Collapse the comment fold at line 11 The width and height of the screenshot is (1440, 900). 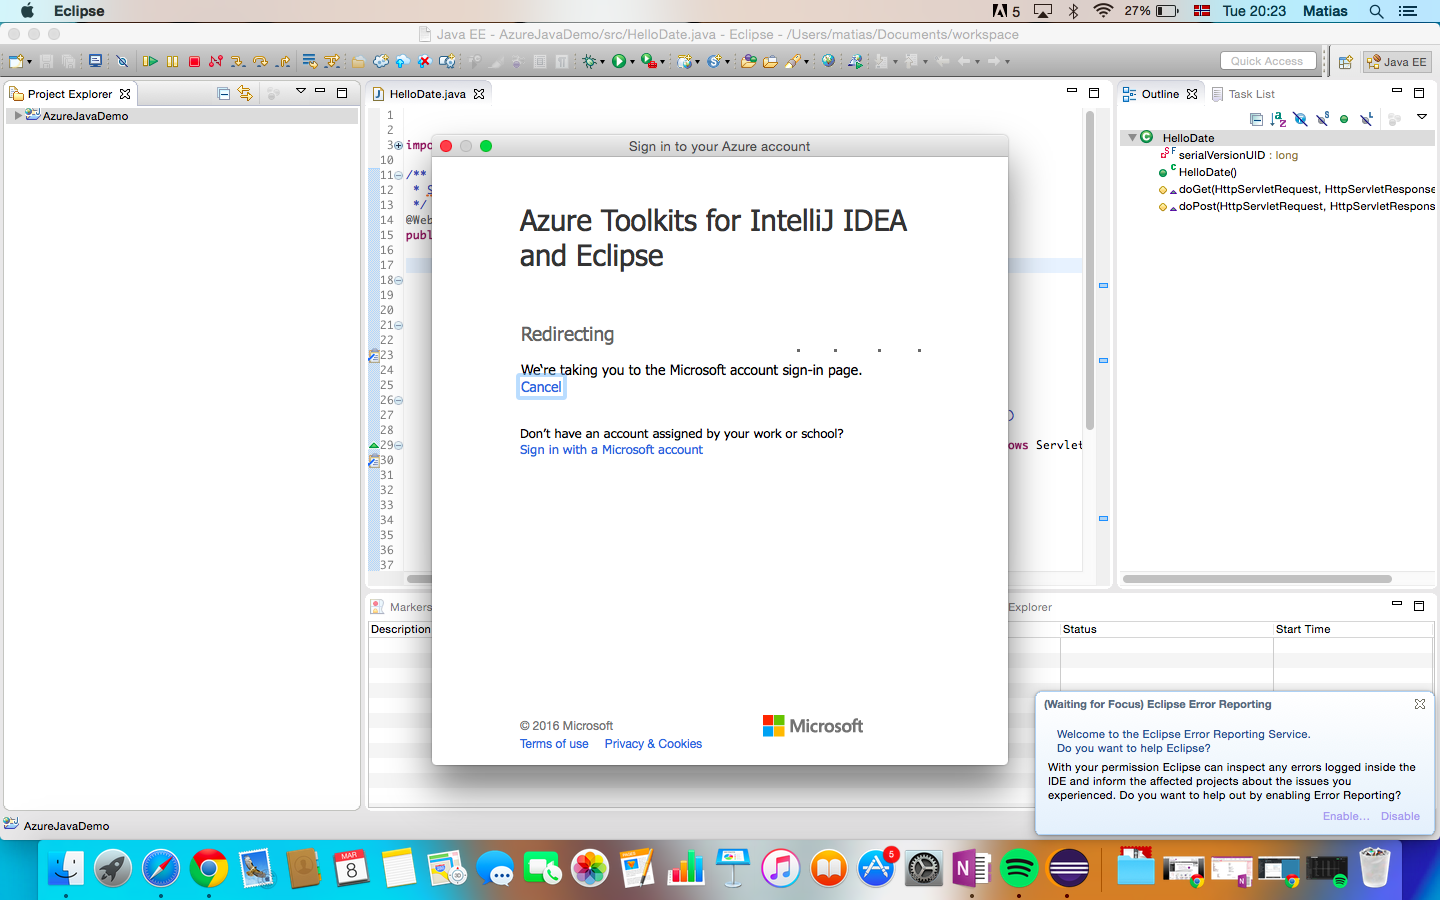click(398, 175)
